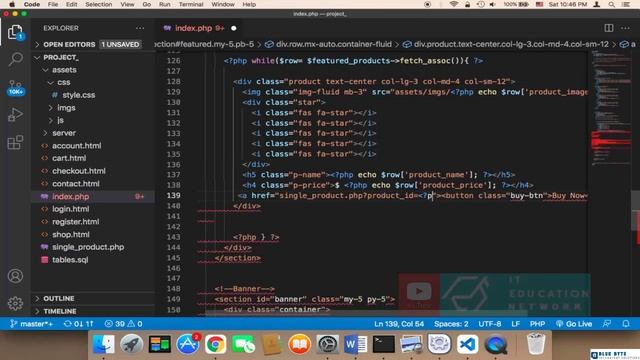Click Ln 139, Col 54 cursor position

(x=399, y=324)
